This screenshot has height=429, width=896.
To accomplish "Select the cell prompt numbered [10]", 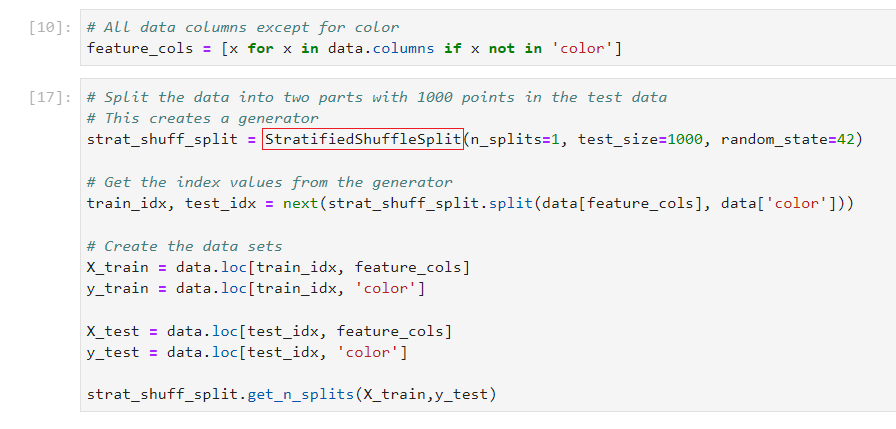I will [x=50, y=28].
